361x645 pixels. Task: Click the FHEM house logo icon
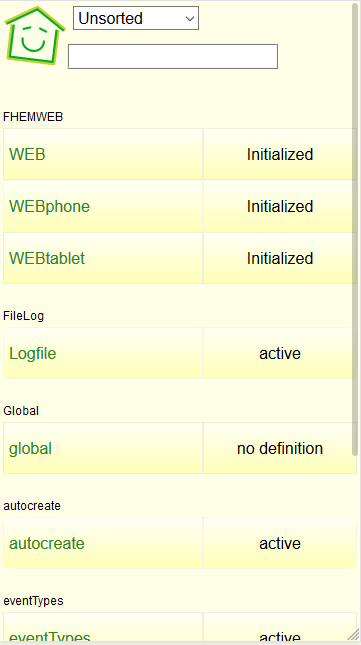pyautogui.click(x=35, y=35)
